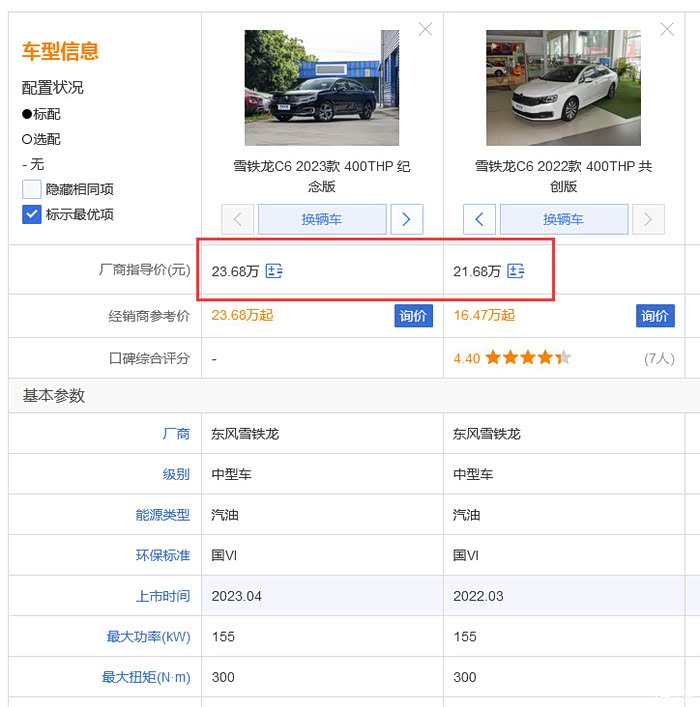The image size is (700, 707).
Task: Click previous arrow for 2023款 car column
Action: point(238,219)
